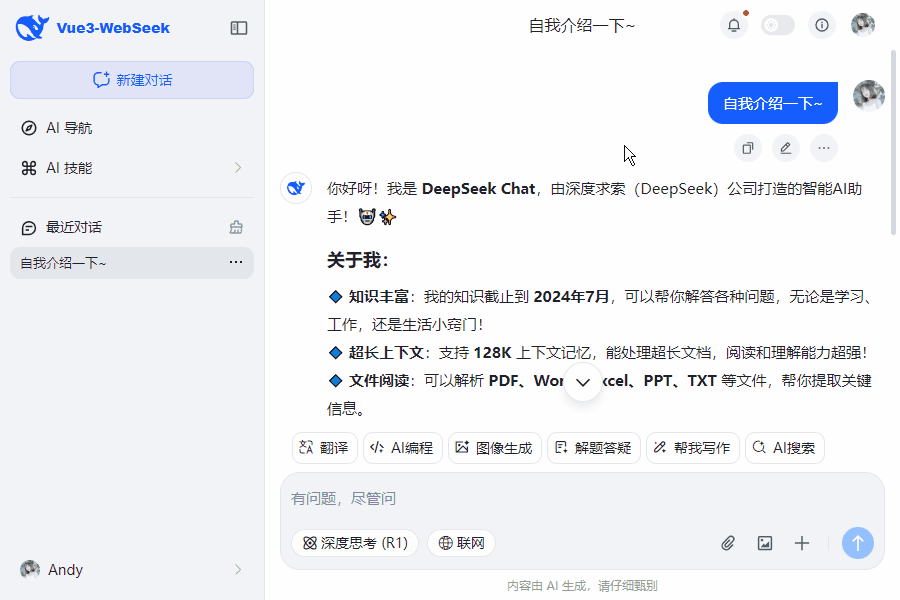Choose the 解题答疑 quick action
The image size is (900, 600).
pos(594,448)
